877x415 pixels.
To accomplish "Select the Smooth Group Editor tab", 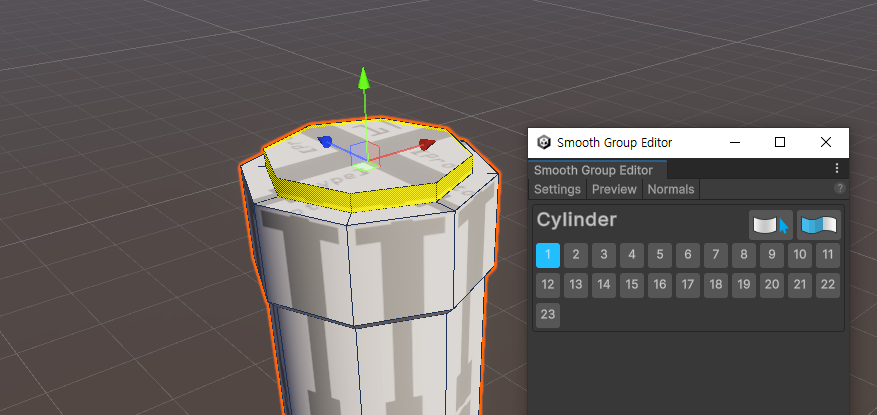I will coord(593,170).
